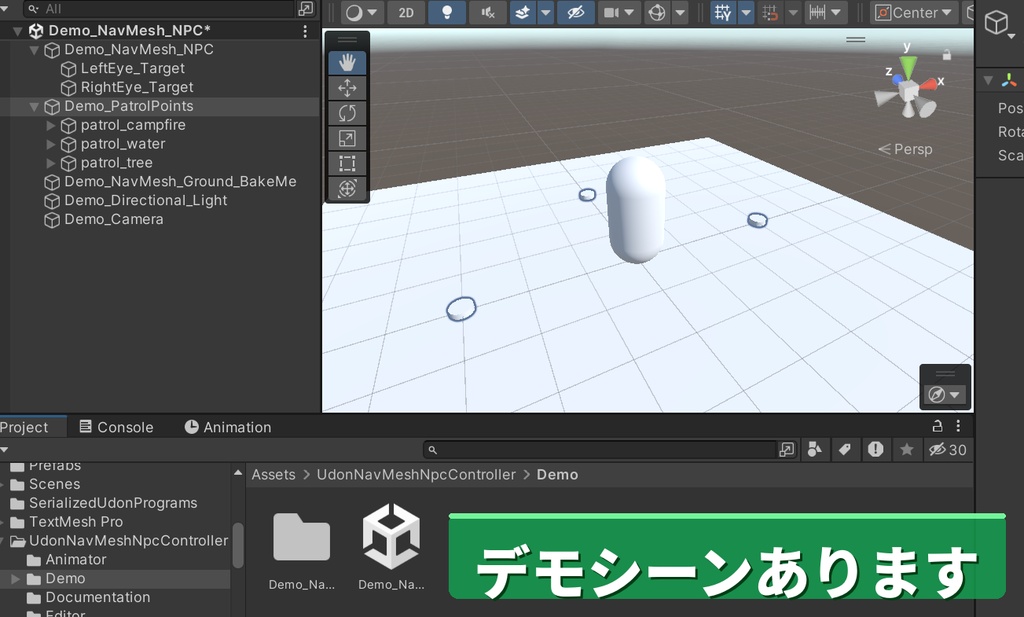Switch to the Console tab
1024x617 pixels.
pos(116,427)
